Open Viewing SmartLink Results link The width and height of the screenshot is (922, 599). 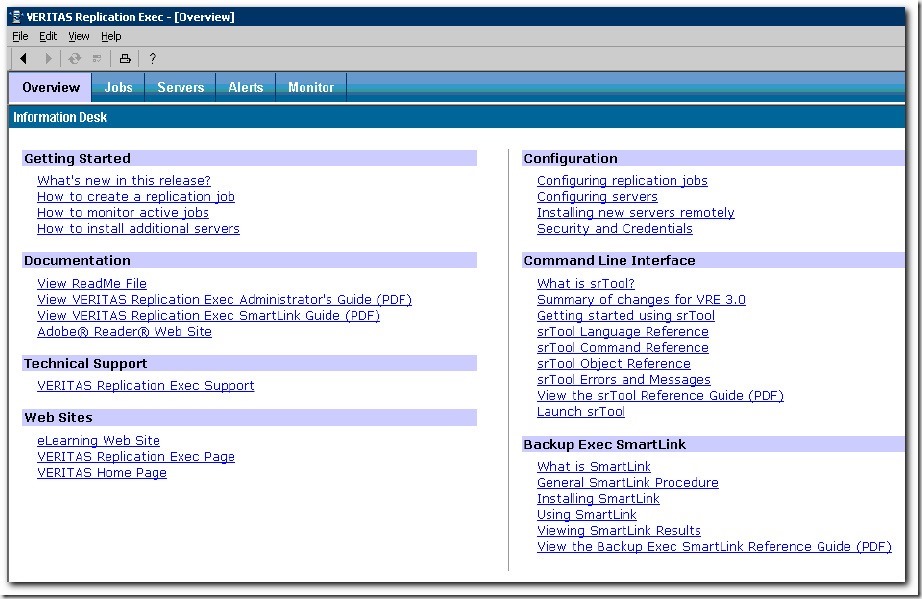pyautogui.click(x=619, y=530)
